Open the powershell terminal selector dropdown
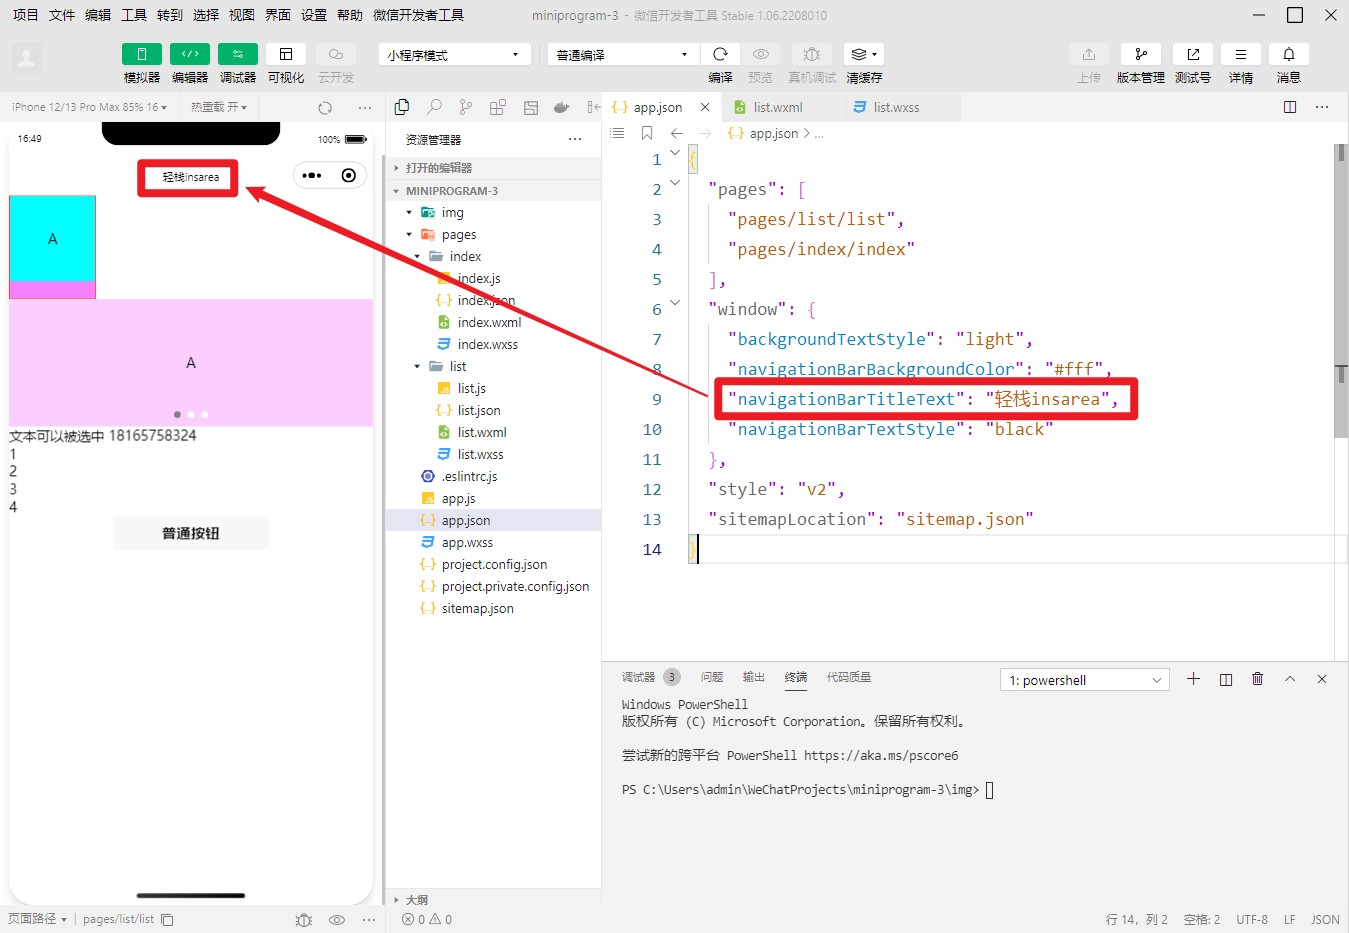This screenshot has width=1349, height=933. coord(1085,680)
